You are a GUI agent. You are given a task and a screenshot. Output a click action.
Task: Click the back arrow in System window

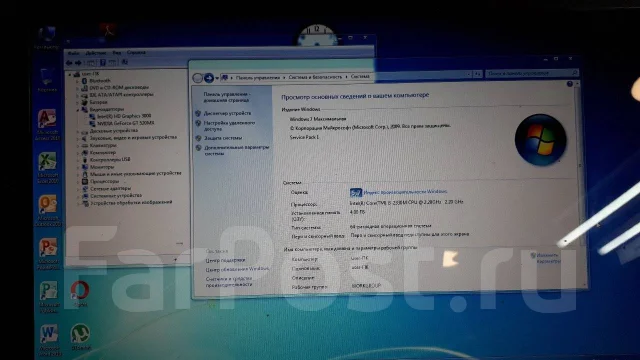pyautogui.click(x=198, y=78)
